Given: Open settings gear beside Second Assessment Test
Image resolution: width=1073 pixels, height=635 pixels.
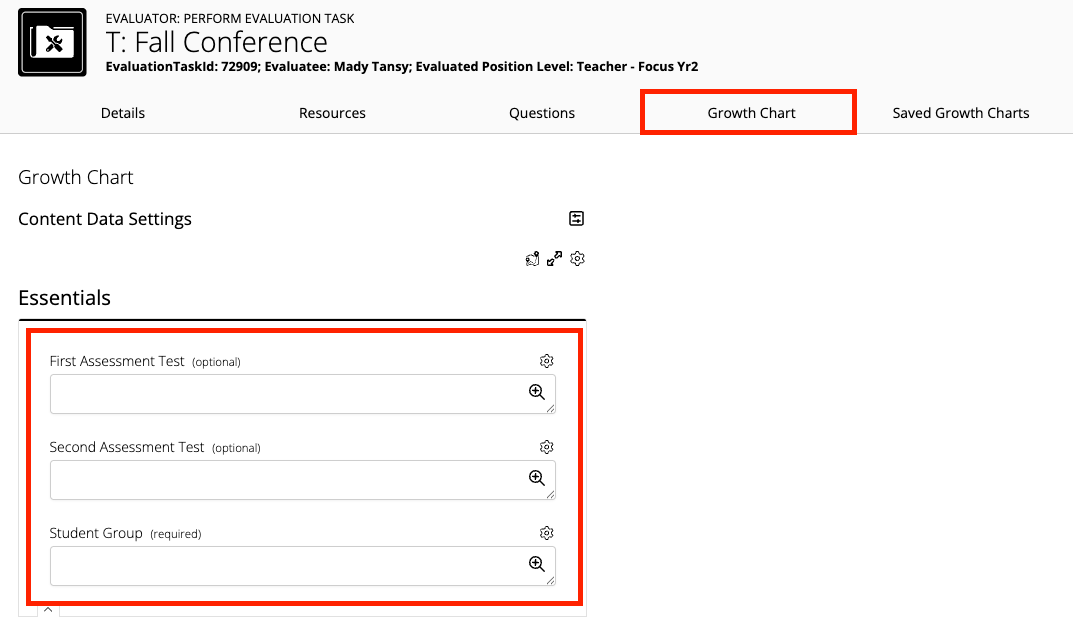Looking at the screenshot, I should (x=546, y=447).
